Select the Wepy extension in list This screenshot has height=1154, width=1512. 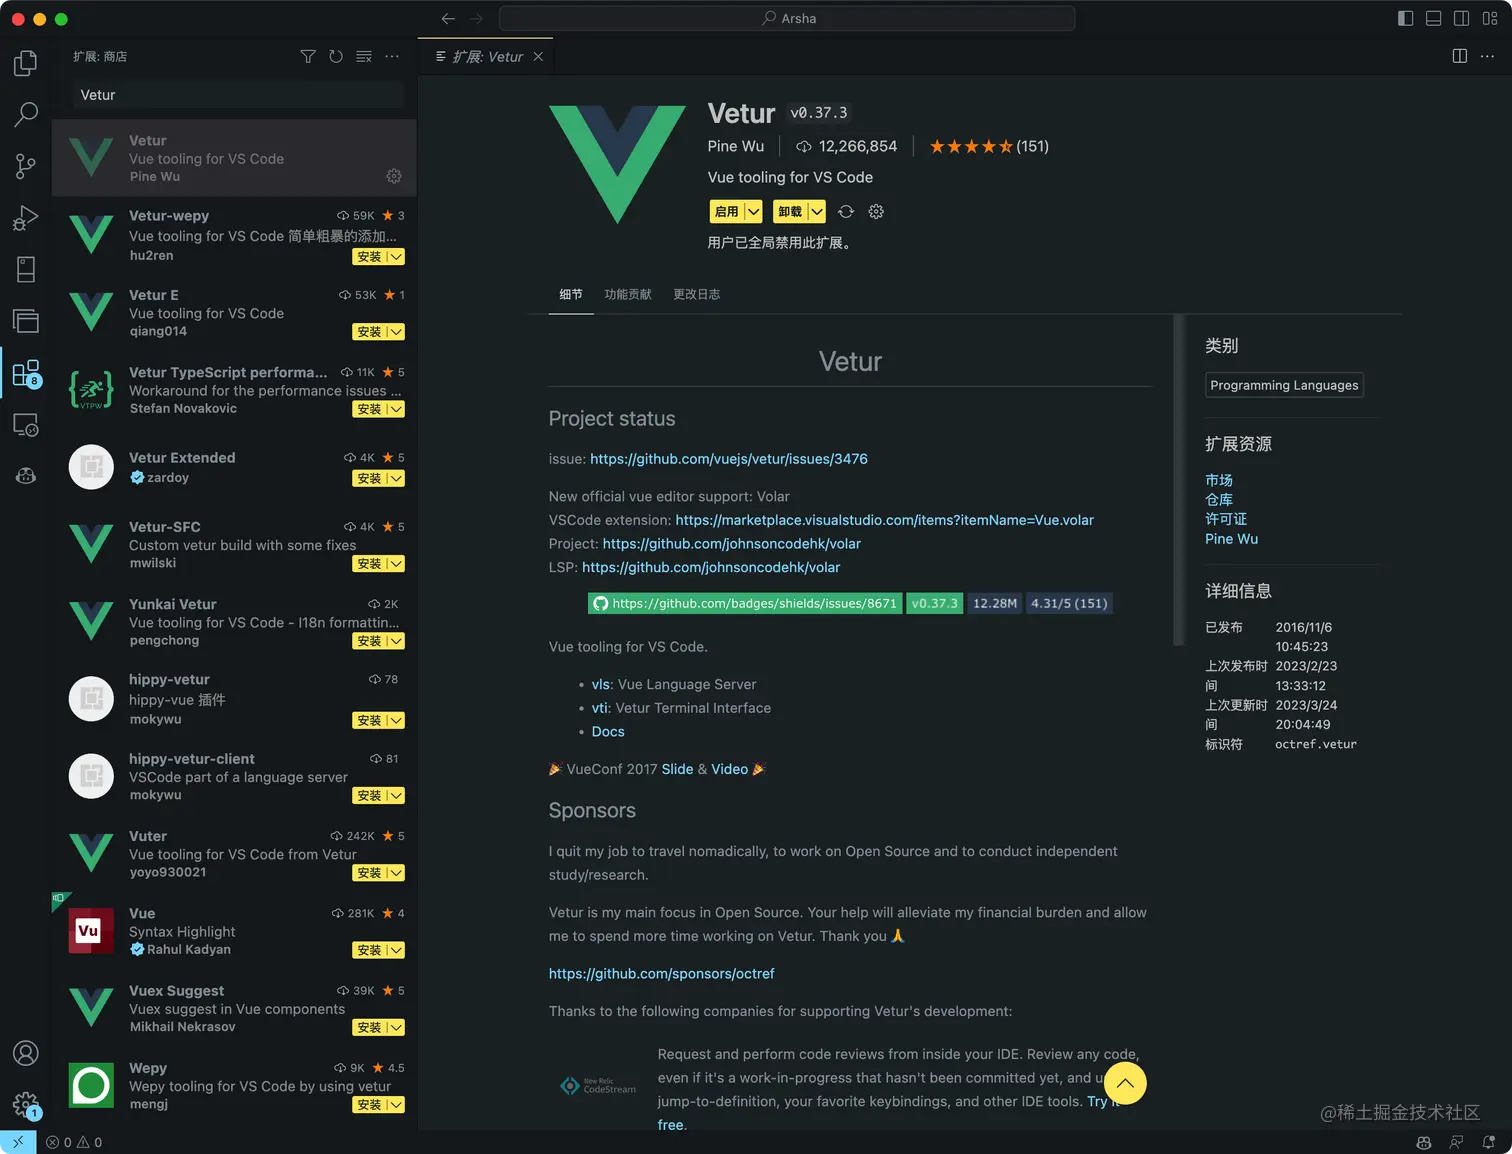pyautogui.click(x=235, y=1086)
